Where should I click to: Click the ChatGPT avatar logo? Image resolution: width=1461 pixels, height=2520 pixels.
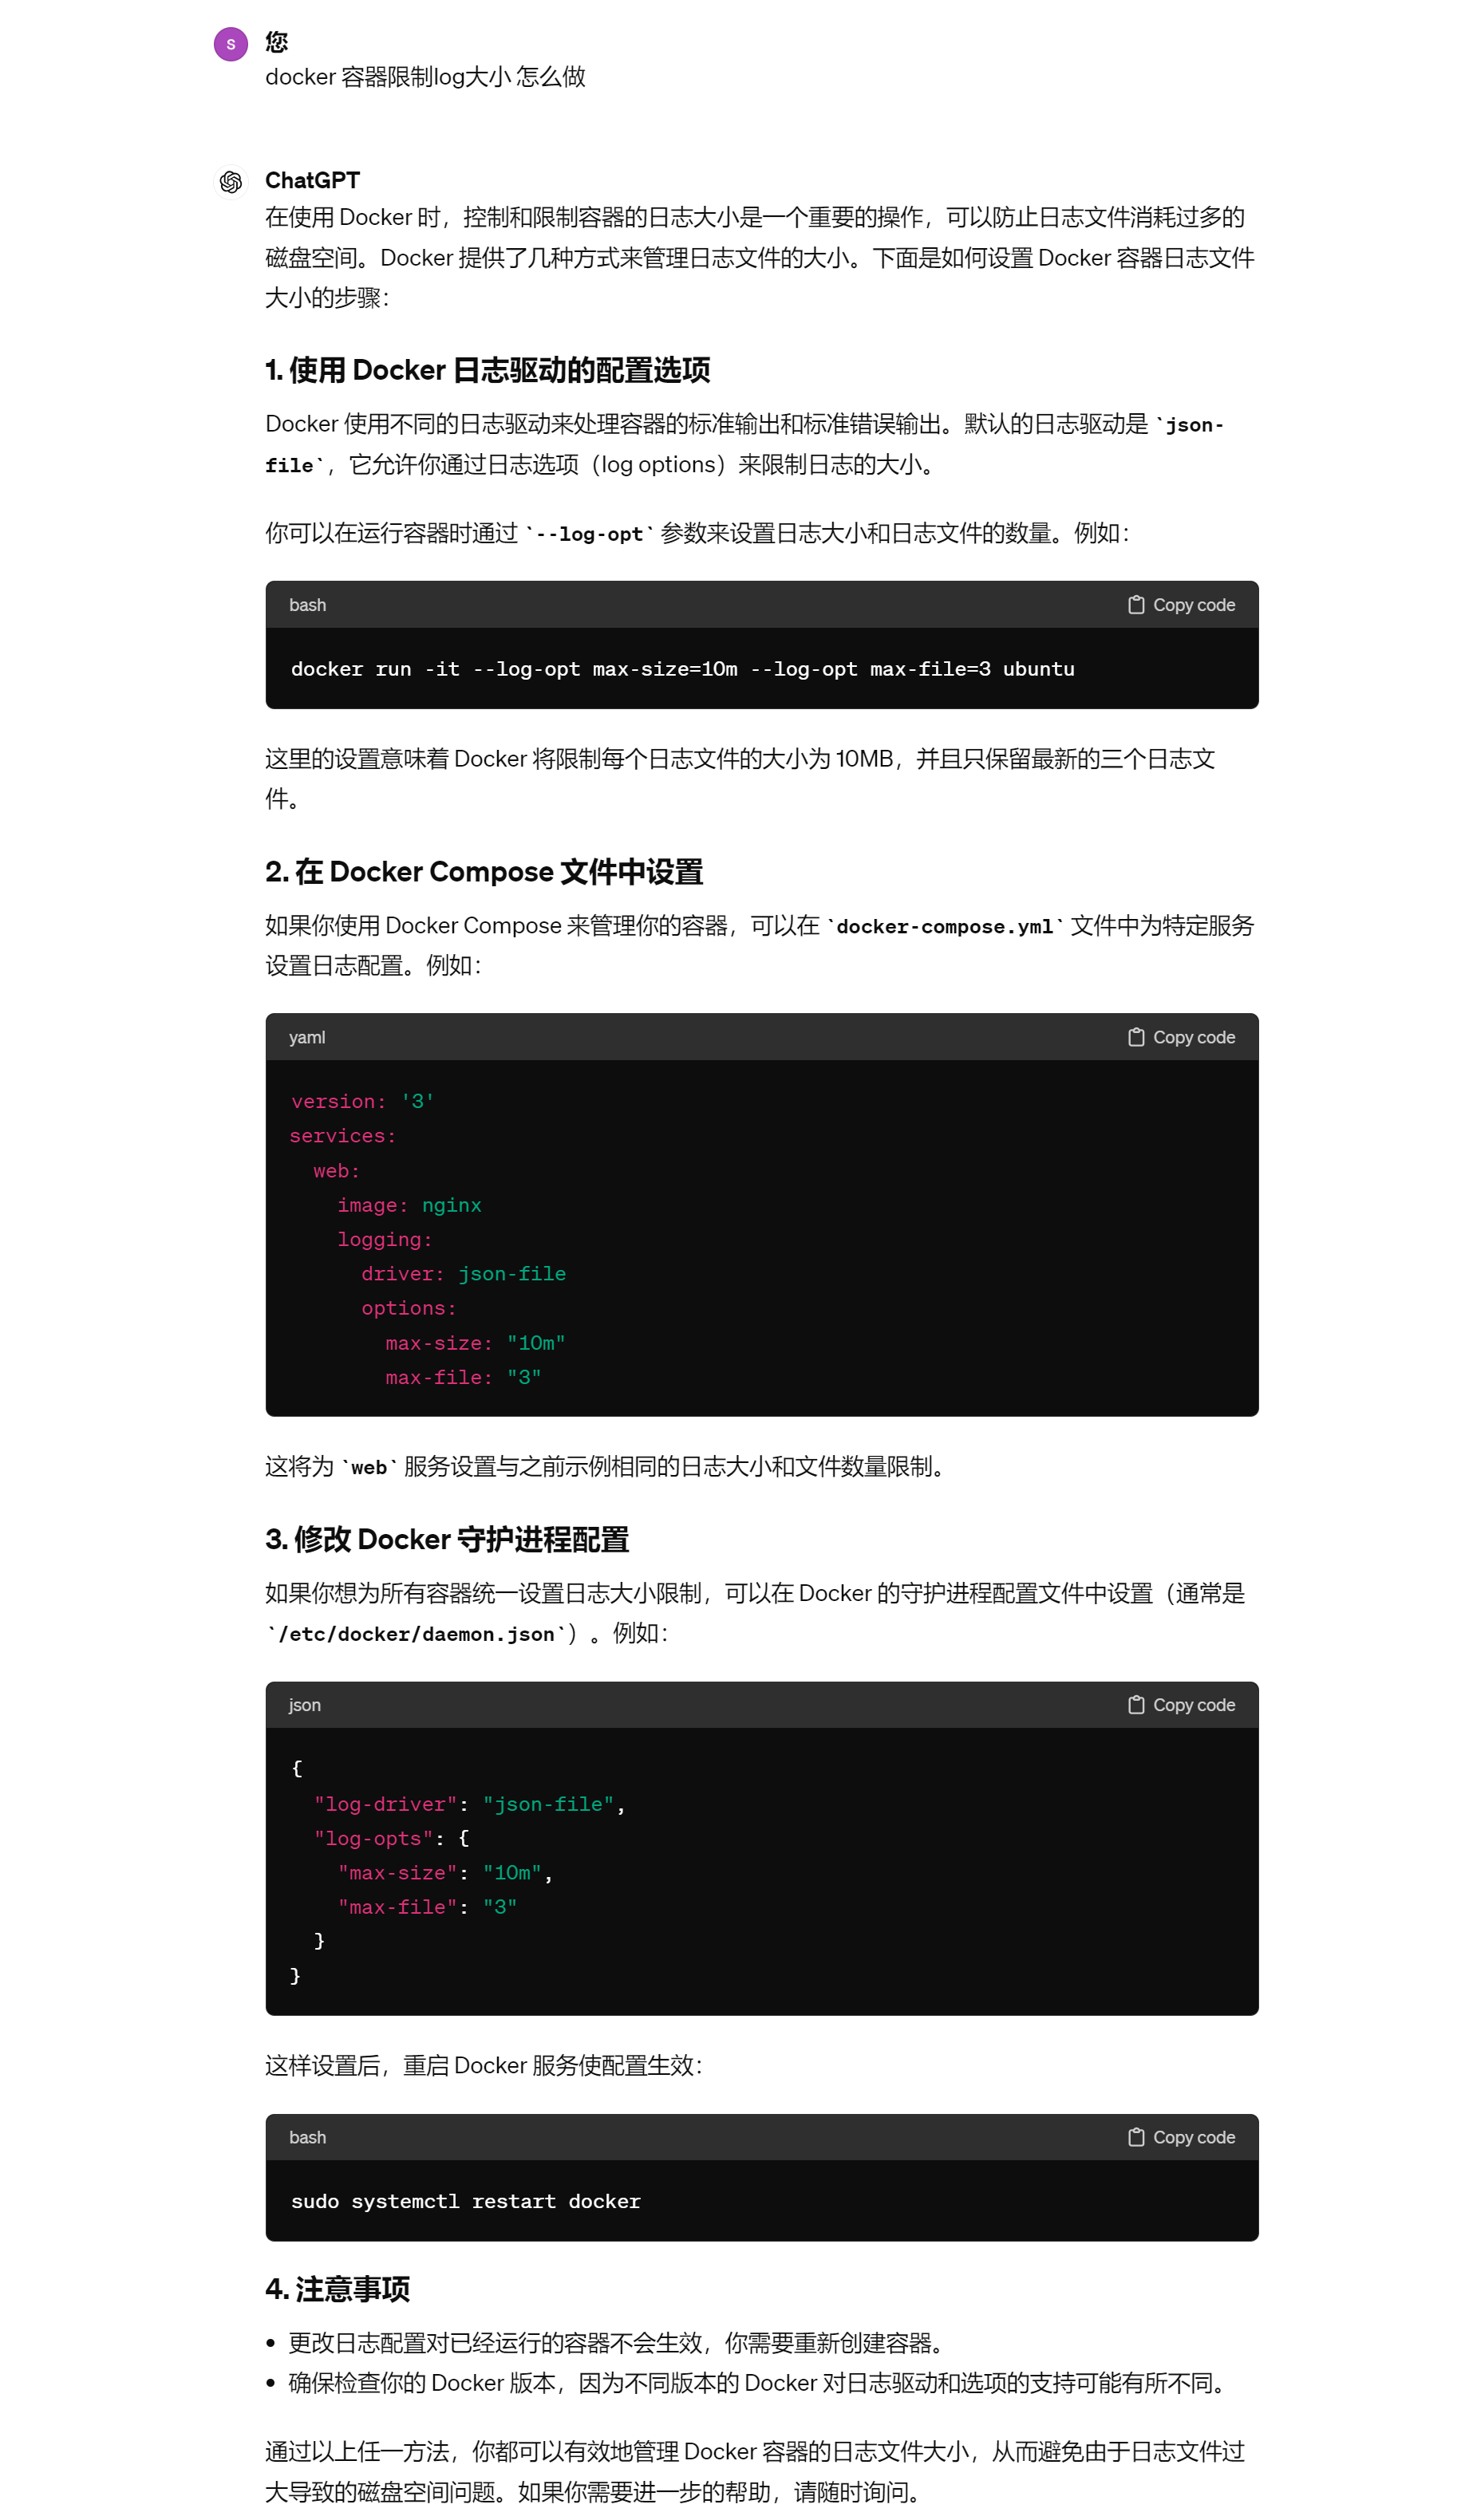[x=230, y=181]
